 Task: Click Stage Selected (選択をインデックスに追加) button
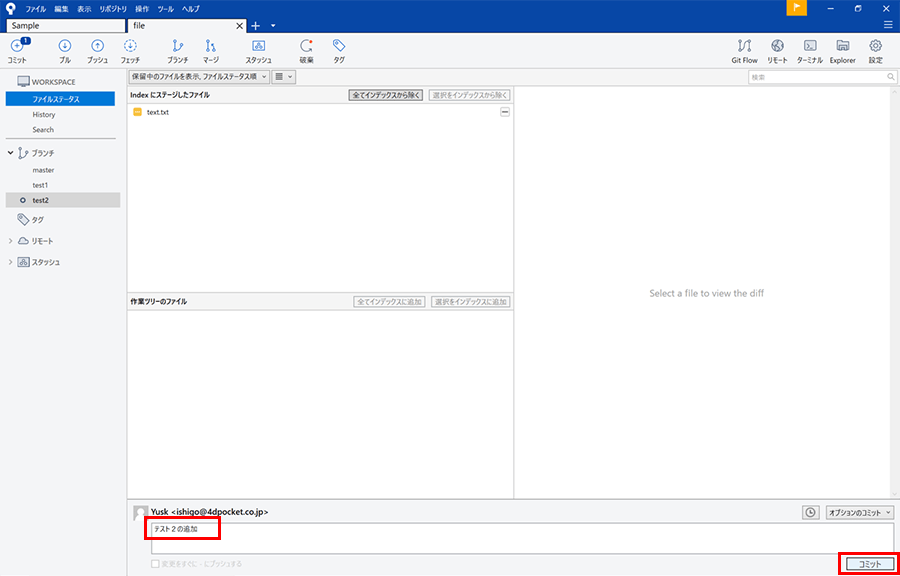tap(471, 302)
